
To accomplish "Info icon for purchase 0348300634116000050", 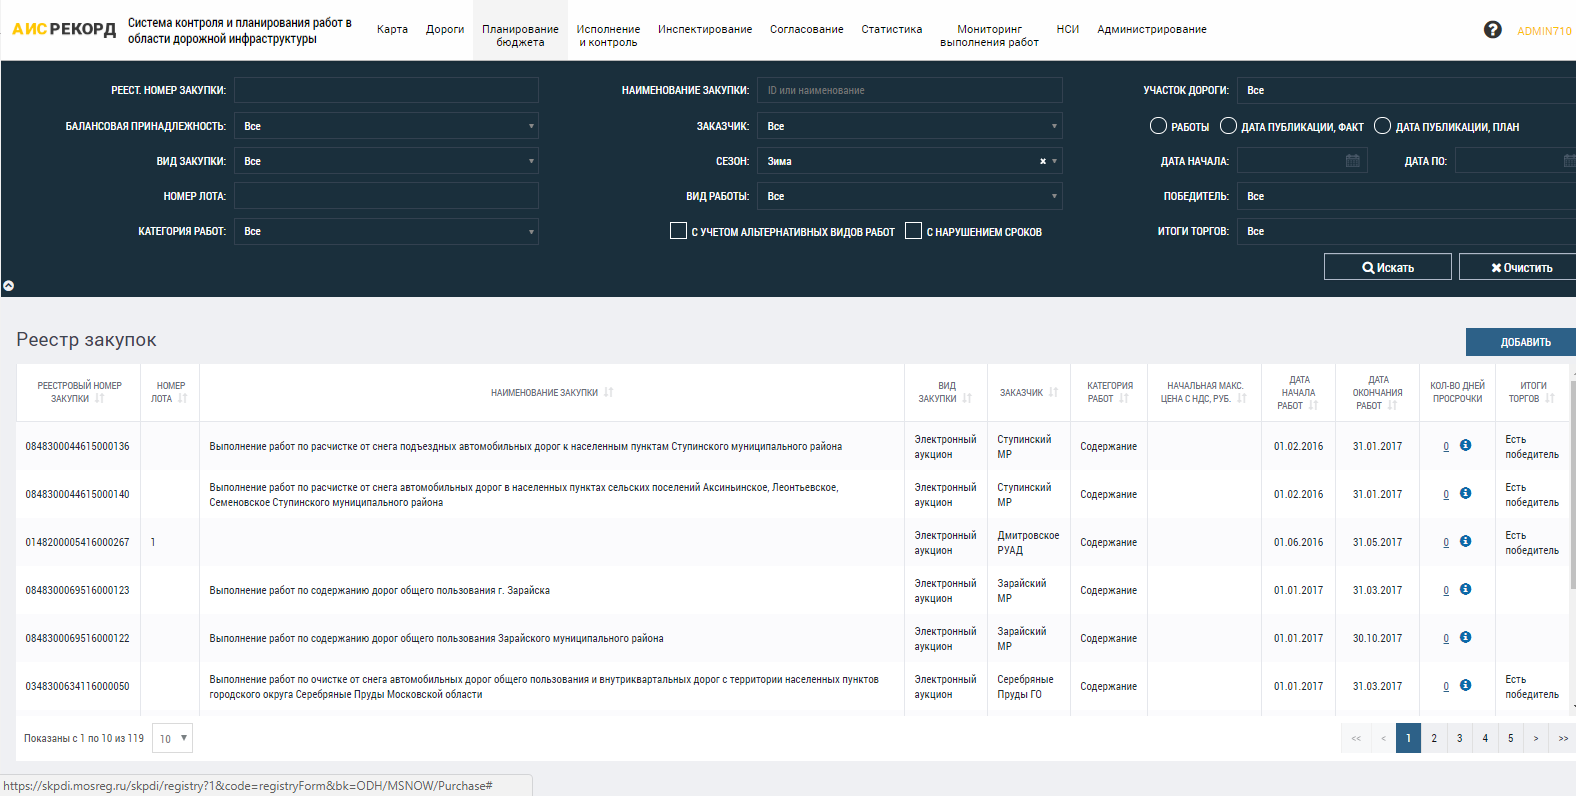I will [1465, 685].
